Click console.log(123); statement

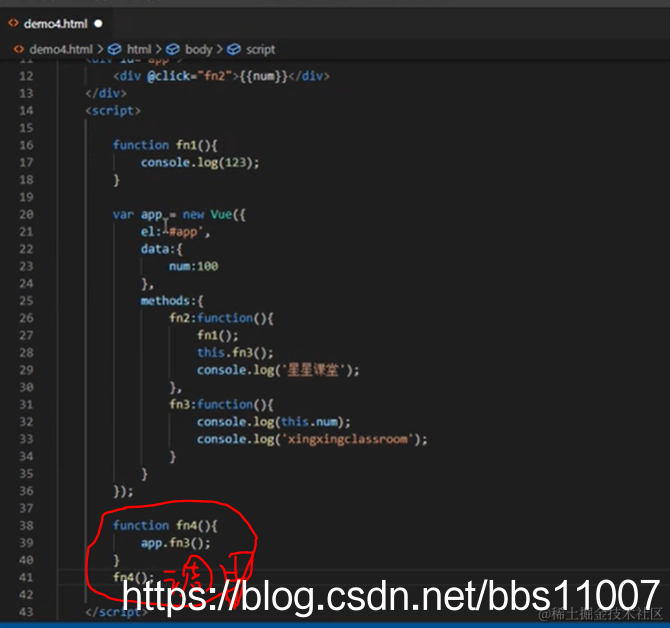[200, 163]
